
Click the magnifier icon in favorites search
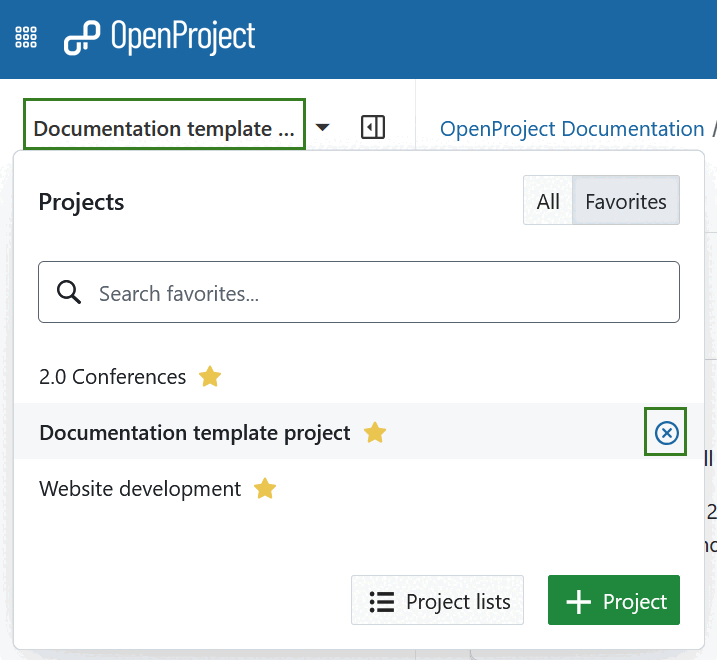(x=69, y=293)
